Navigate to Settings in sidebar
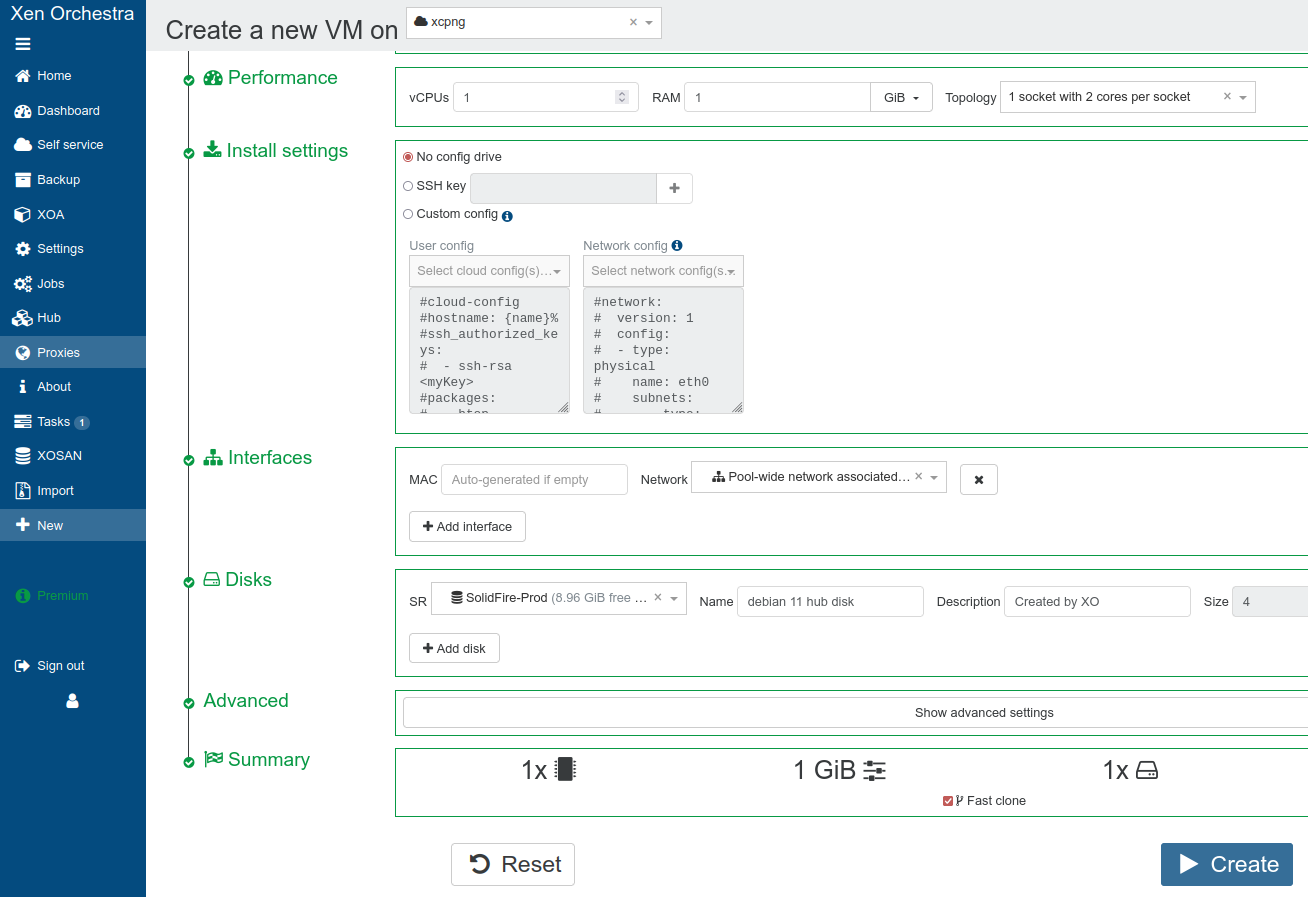This screenshot has width=1308, height=897. pos(73,249)
